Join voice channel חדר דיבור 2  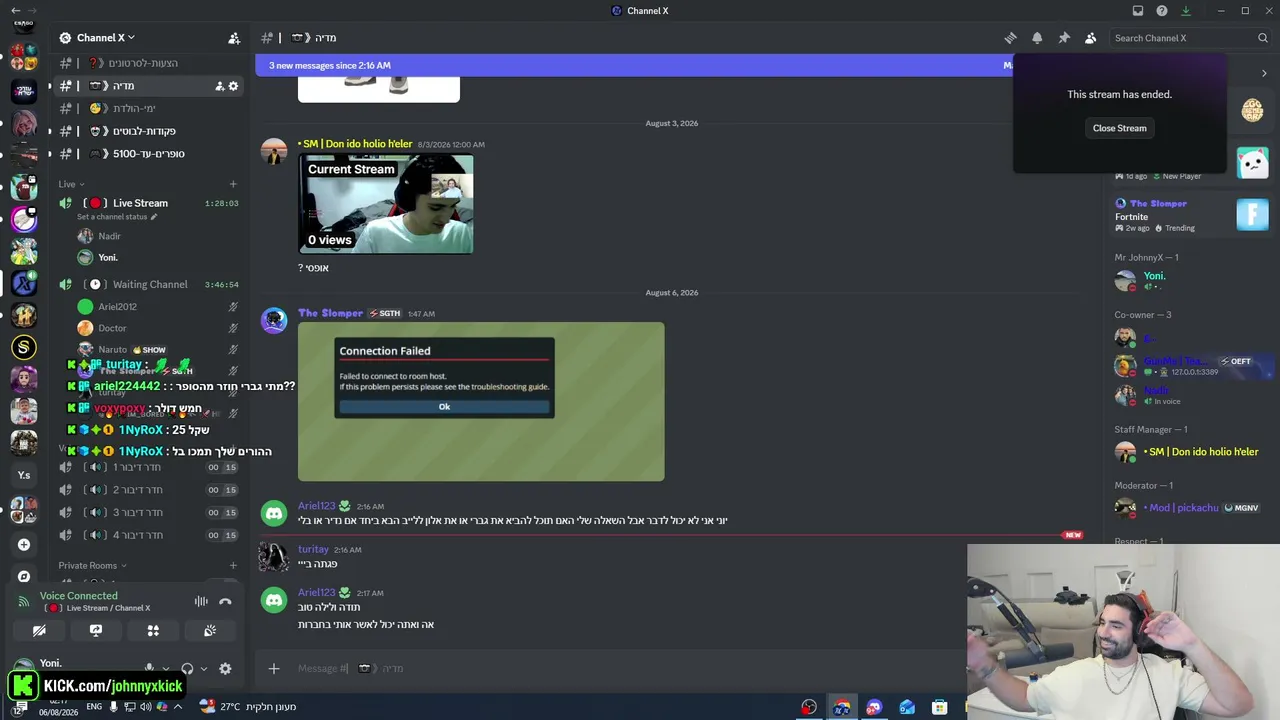click(150, 490)
